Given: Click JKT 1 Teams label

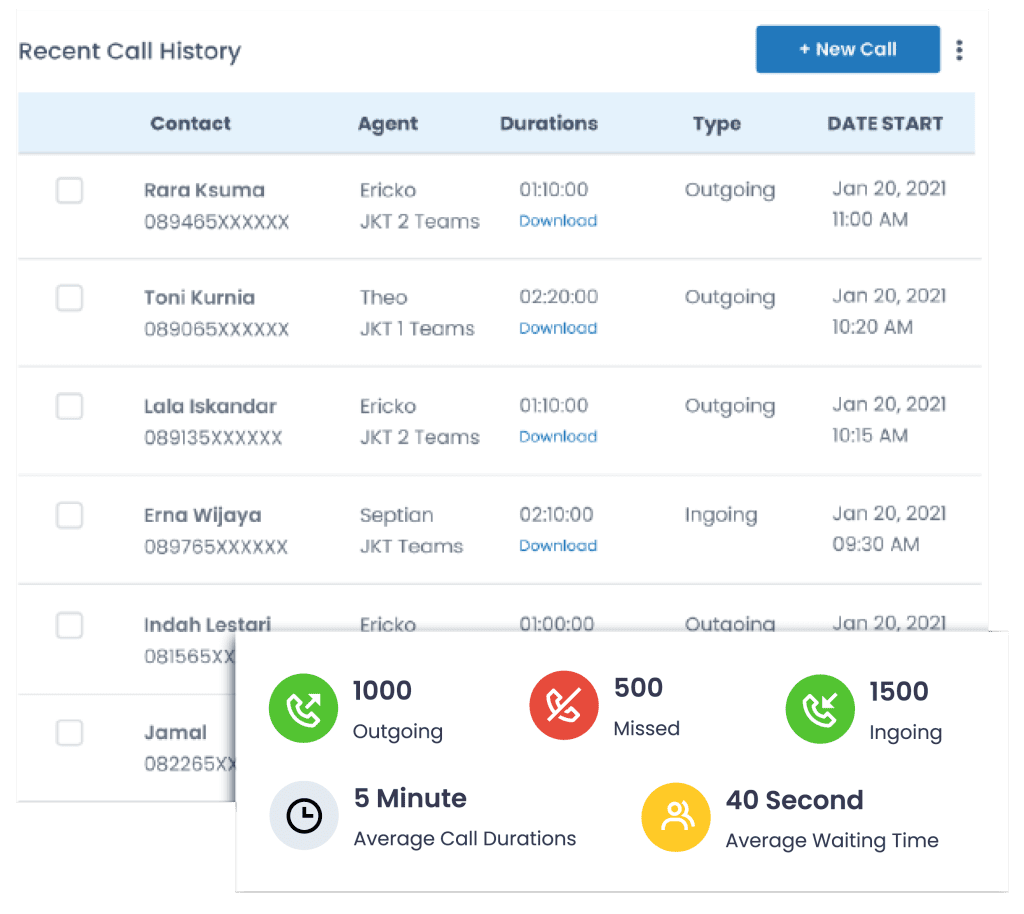Looking at the screenshot, I should (x=417, y=328).
